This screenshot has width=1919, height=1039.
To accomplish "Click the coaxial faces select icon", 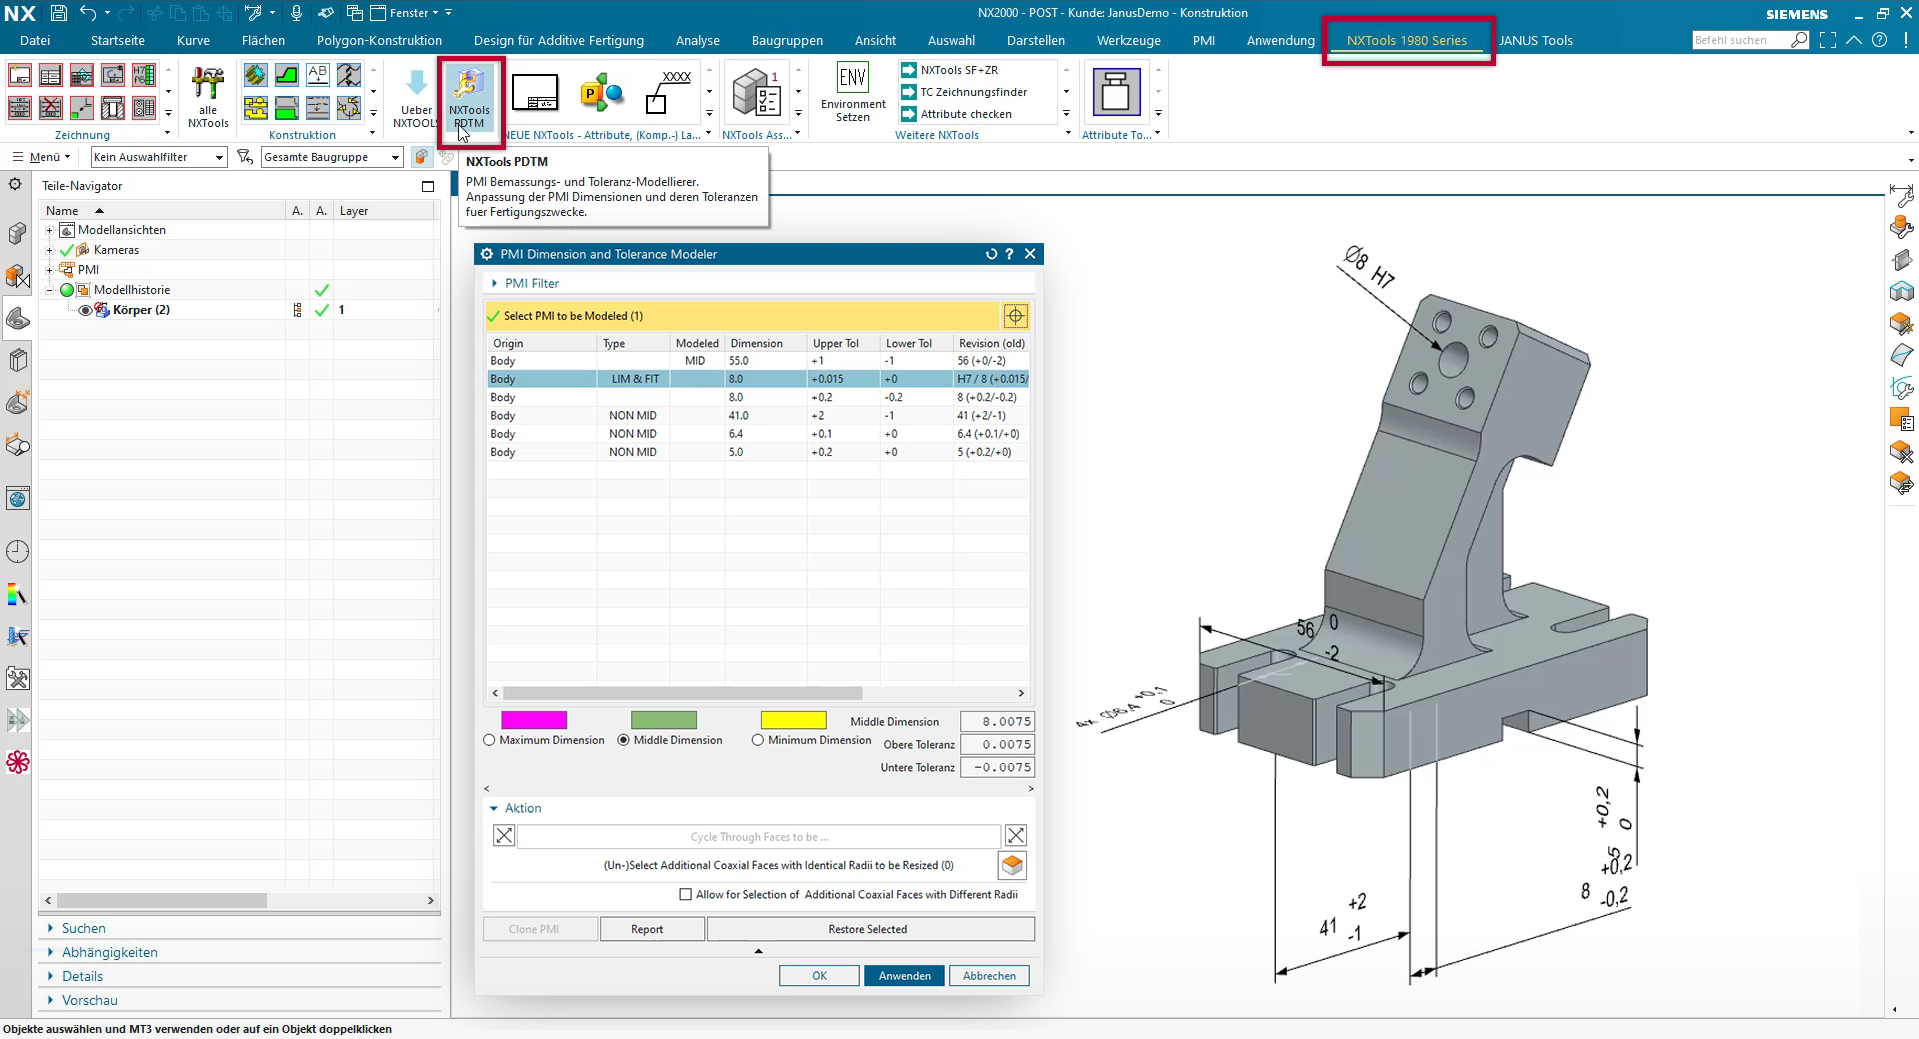I will pos(1012,865).
